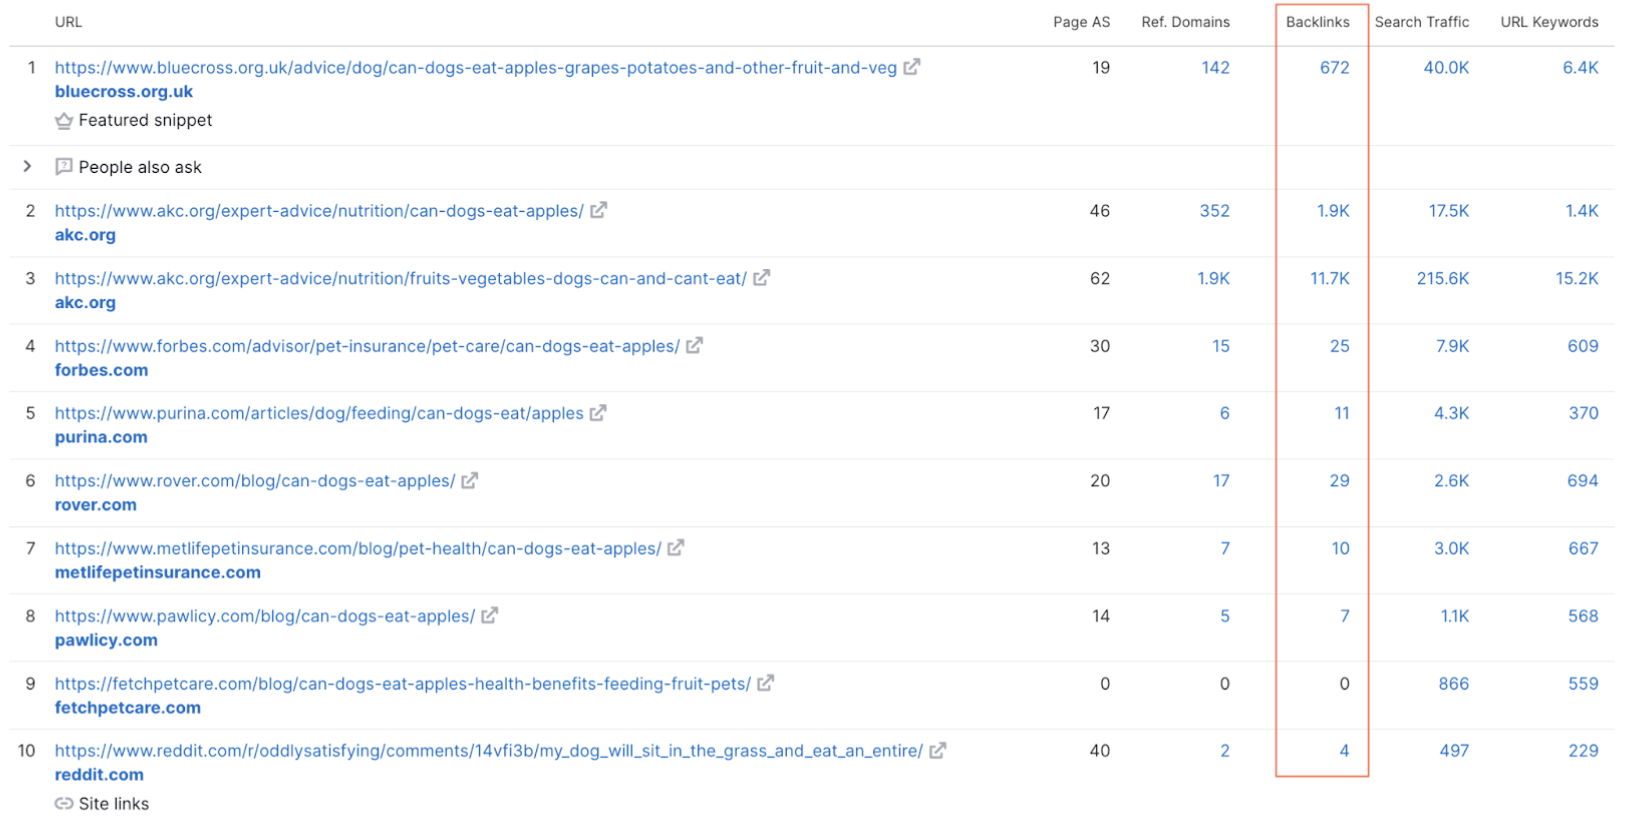
Task: Open 40.0K search traffic value
Action: click(x=1446, y=68)
